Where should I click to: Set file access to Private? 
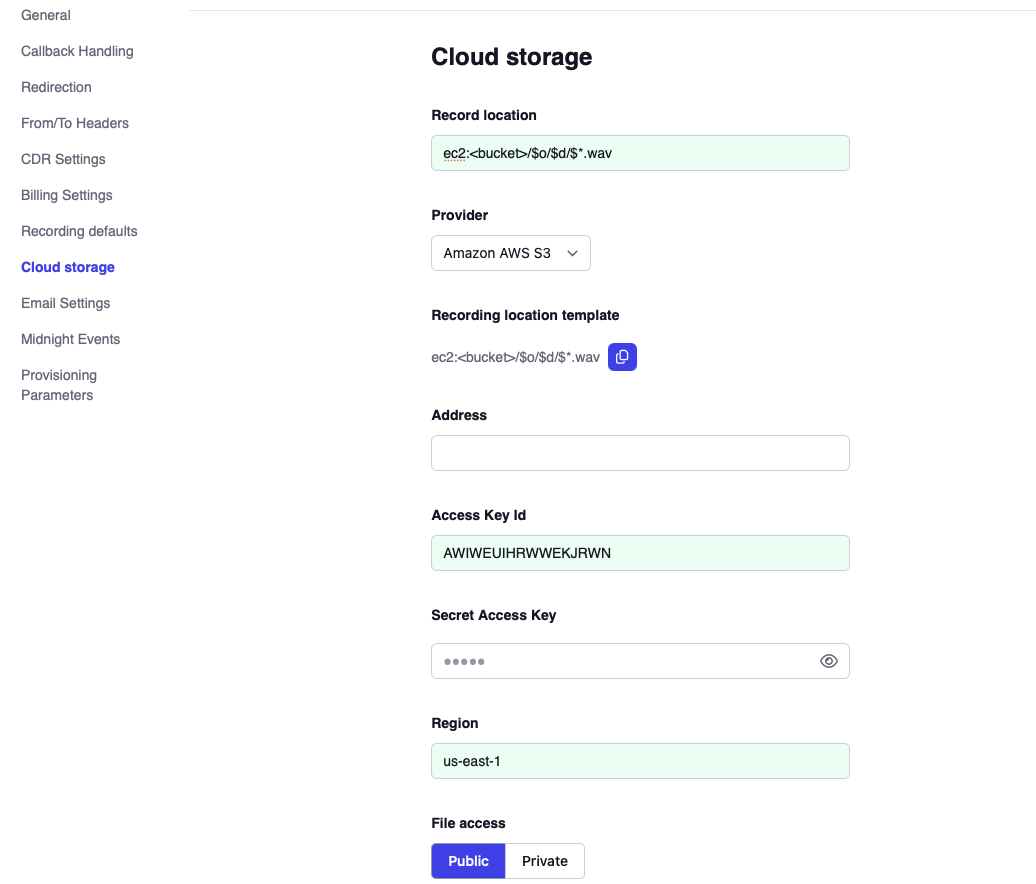click(x=544, y=861)
